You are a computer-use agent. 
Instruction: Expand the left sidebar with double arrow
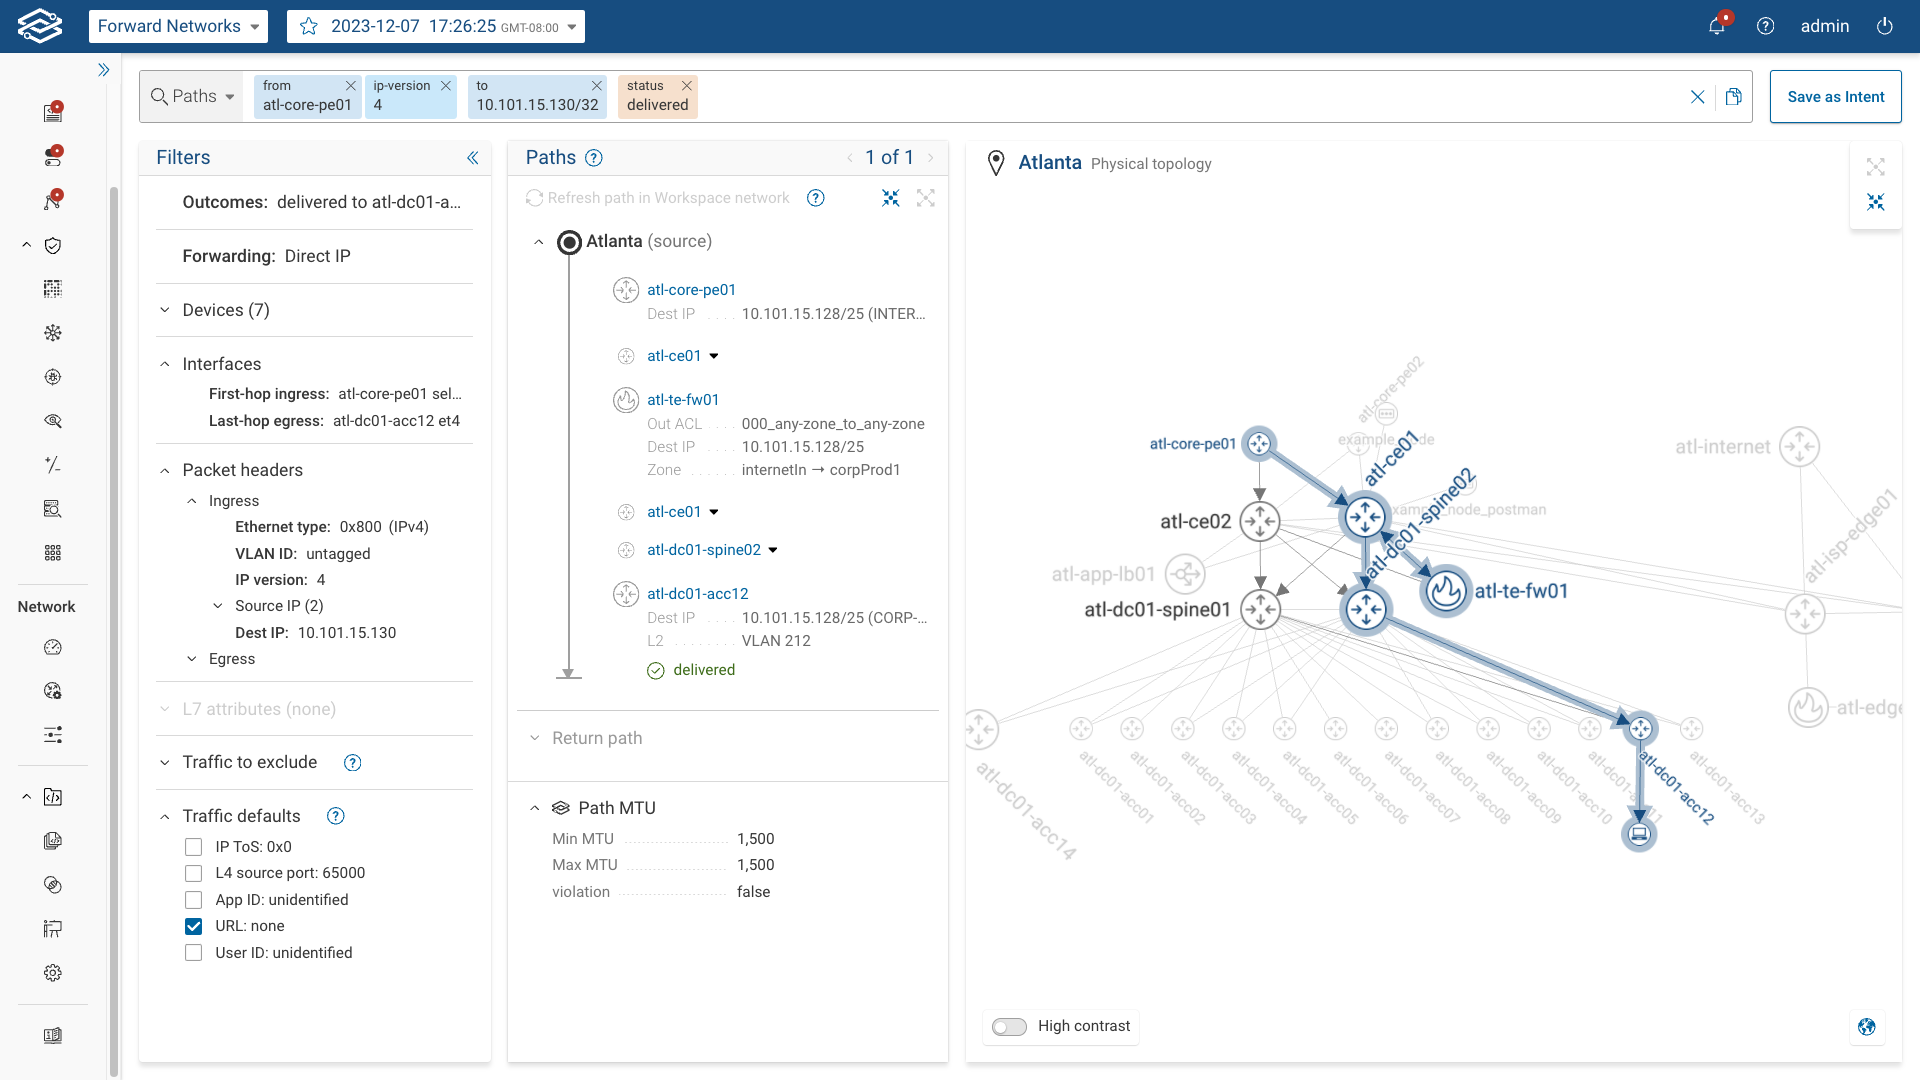coord(103,70)
